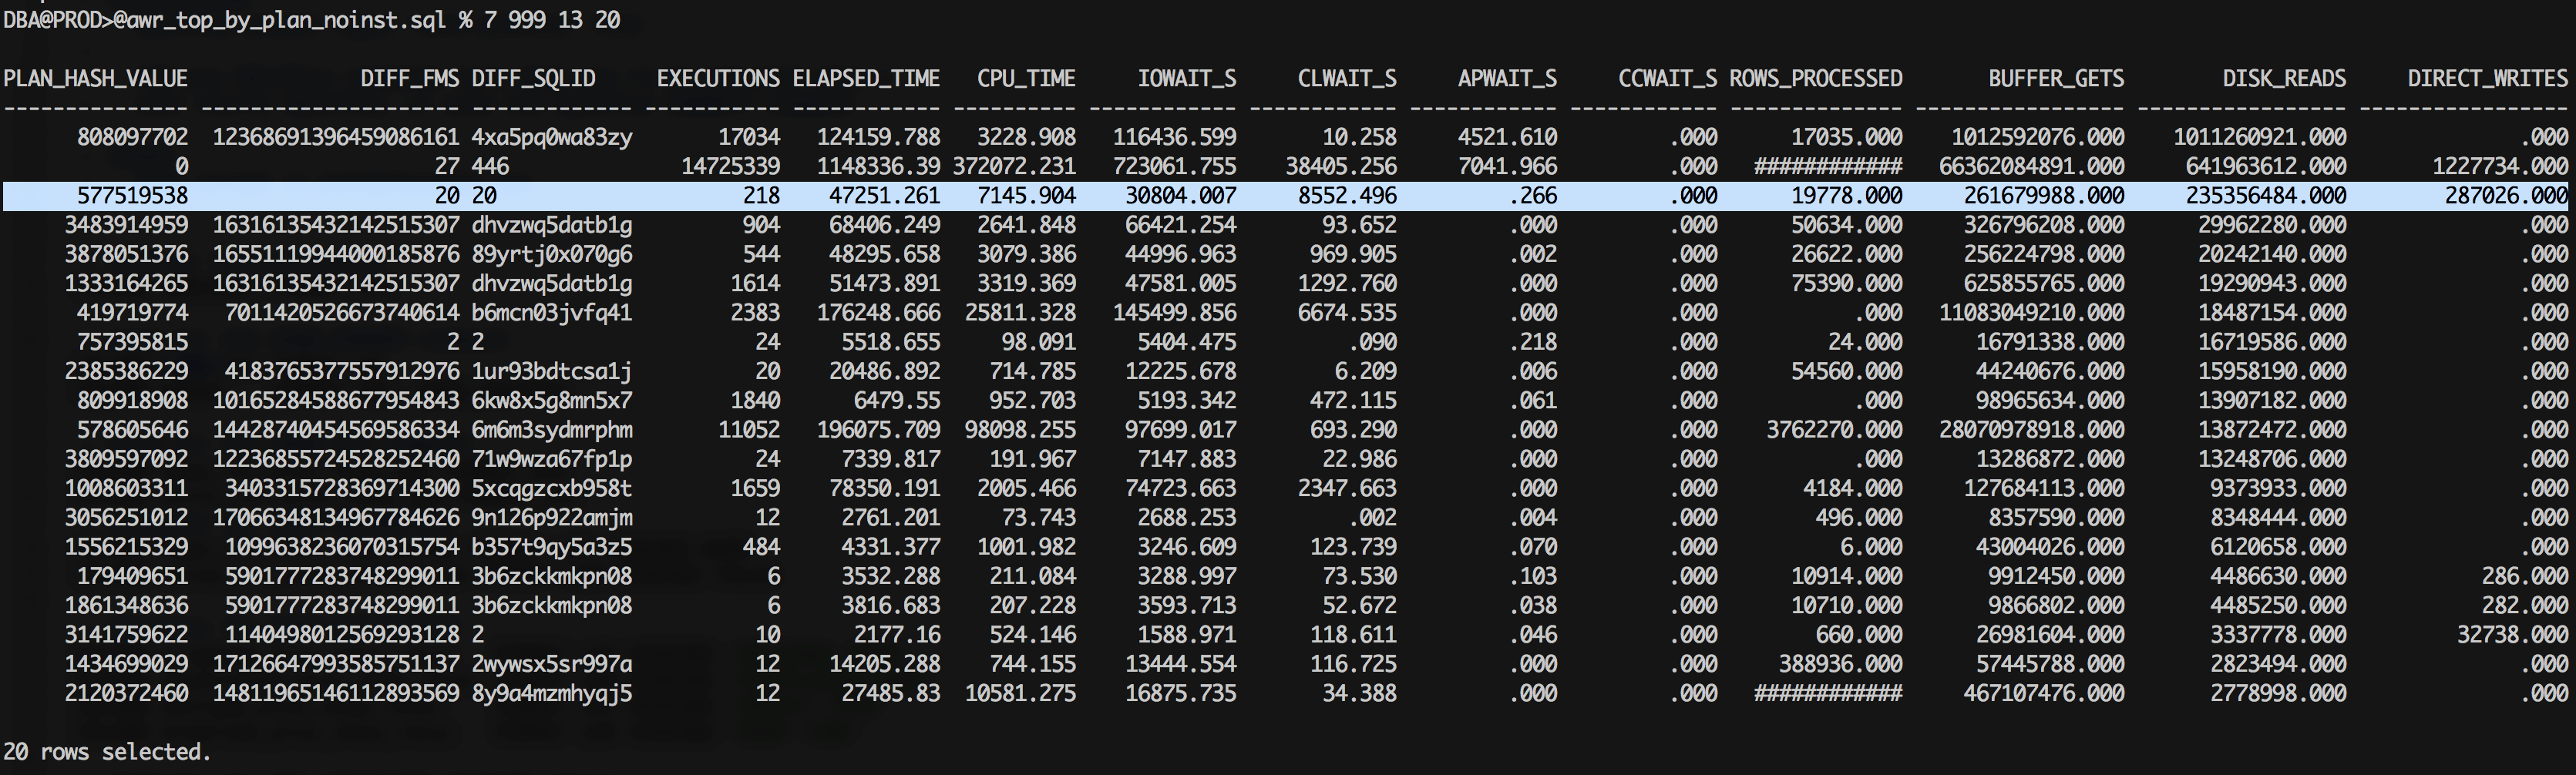Click the BUFFER_GETS column header

pos(2055,78)
